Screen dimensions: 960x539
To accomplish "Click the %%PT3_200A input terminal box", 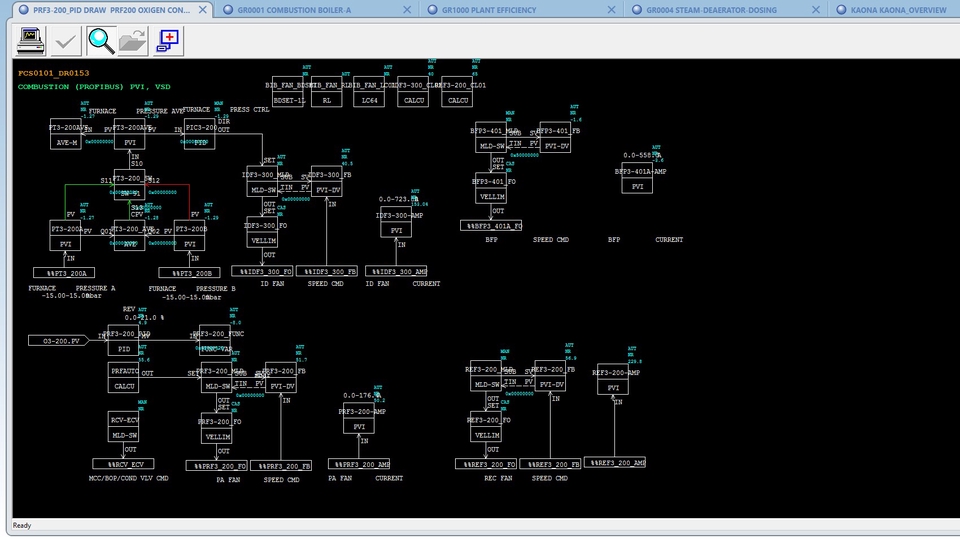I will click(64, 273).
